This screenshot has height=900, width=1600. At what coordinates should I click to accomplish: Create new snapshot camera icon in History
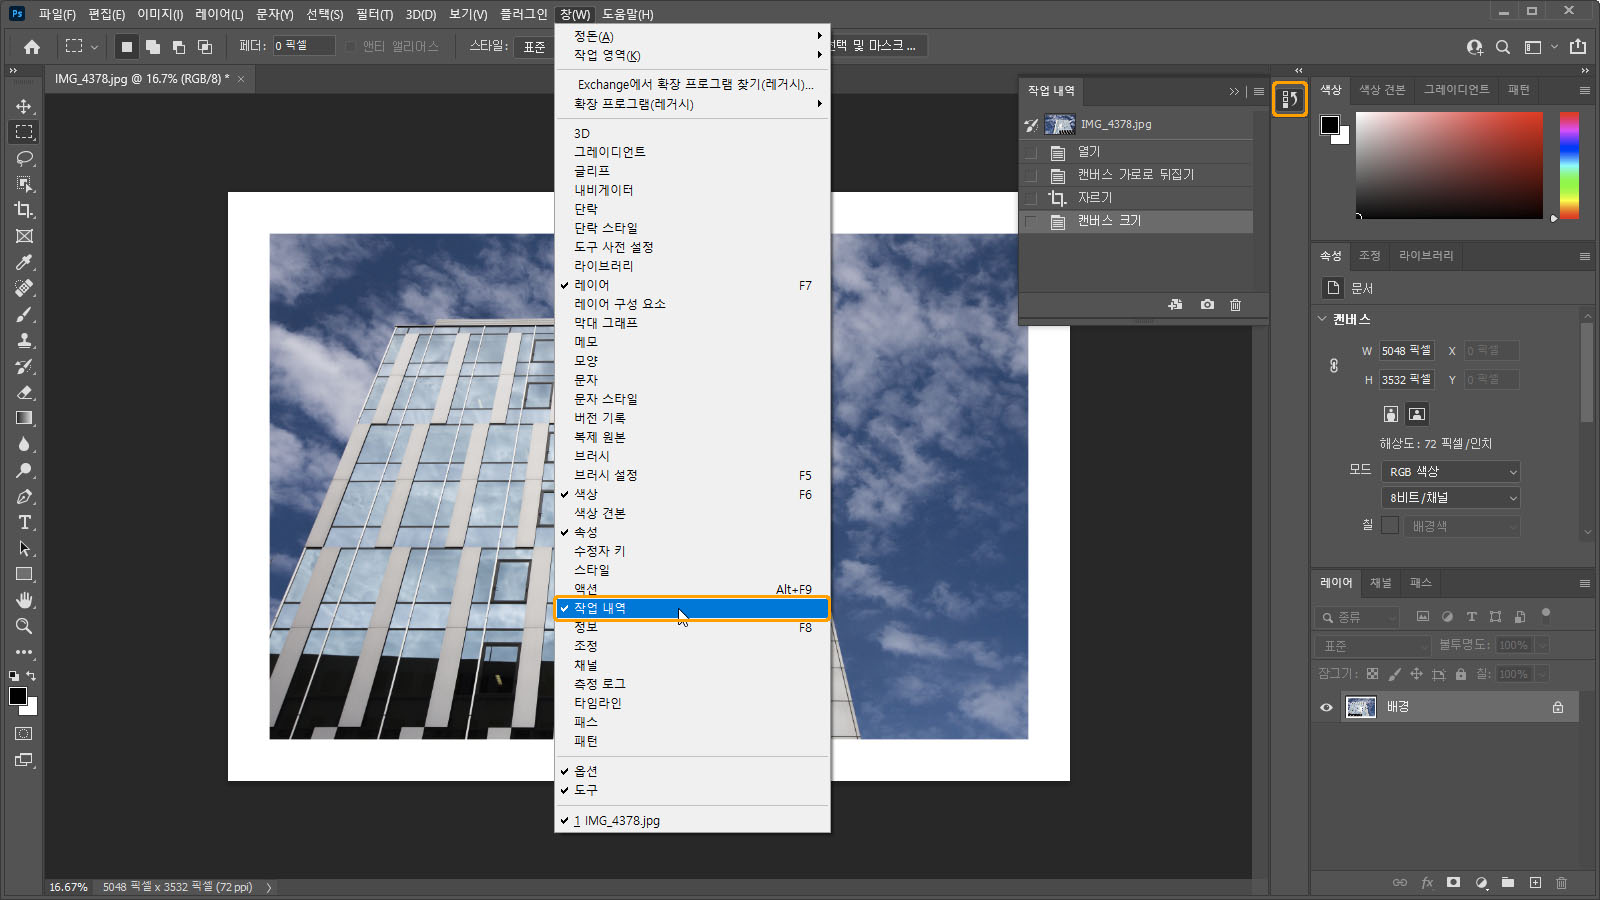(x=1207, y=305)
